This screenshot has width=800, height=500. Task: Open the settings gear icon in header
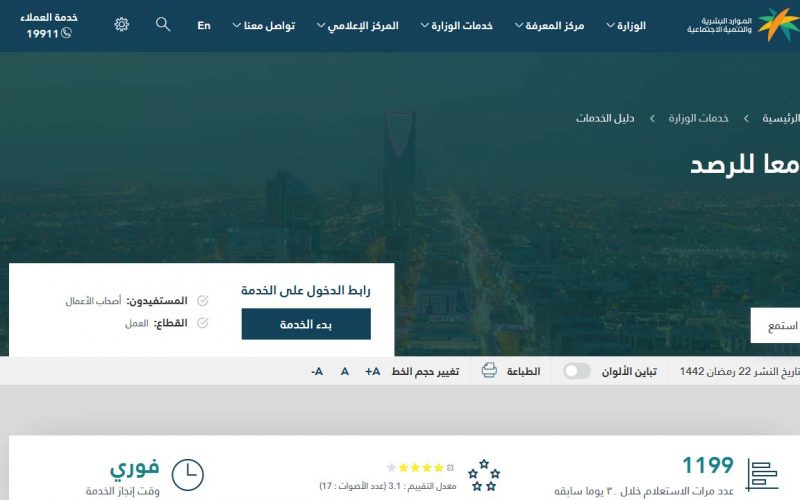121,24
